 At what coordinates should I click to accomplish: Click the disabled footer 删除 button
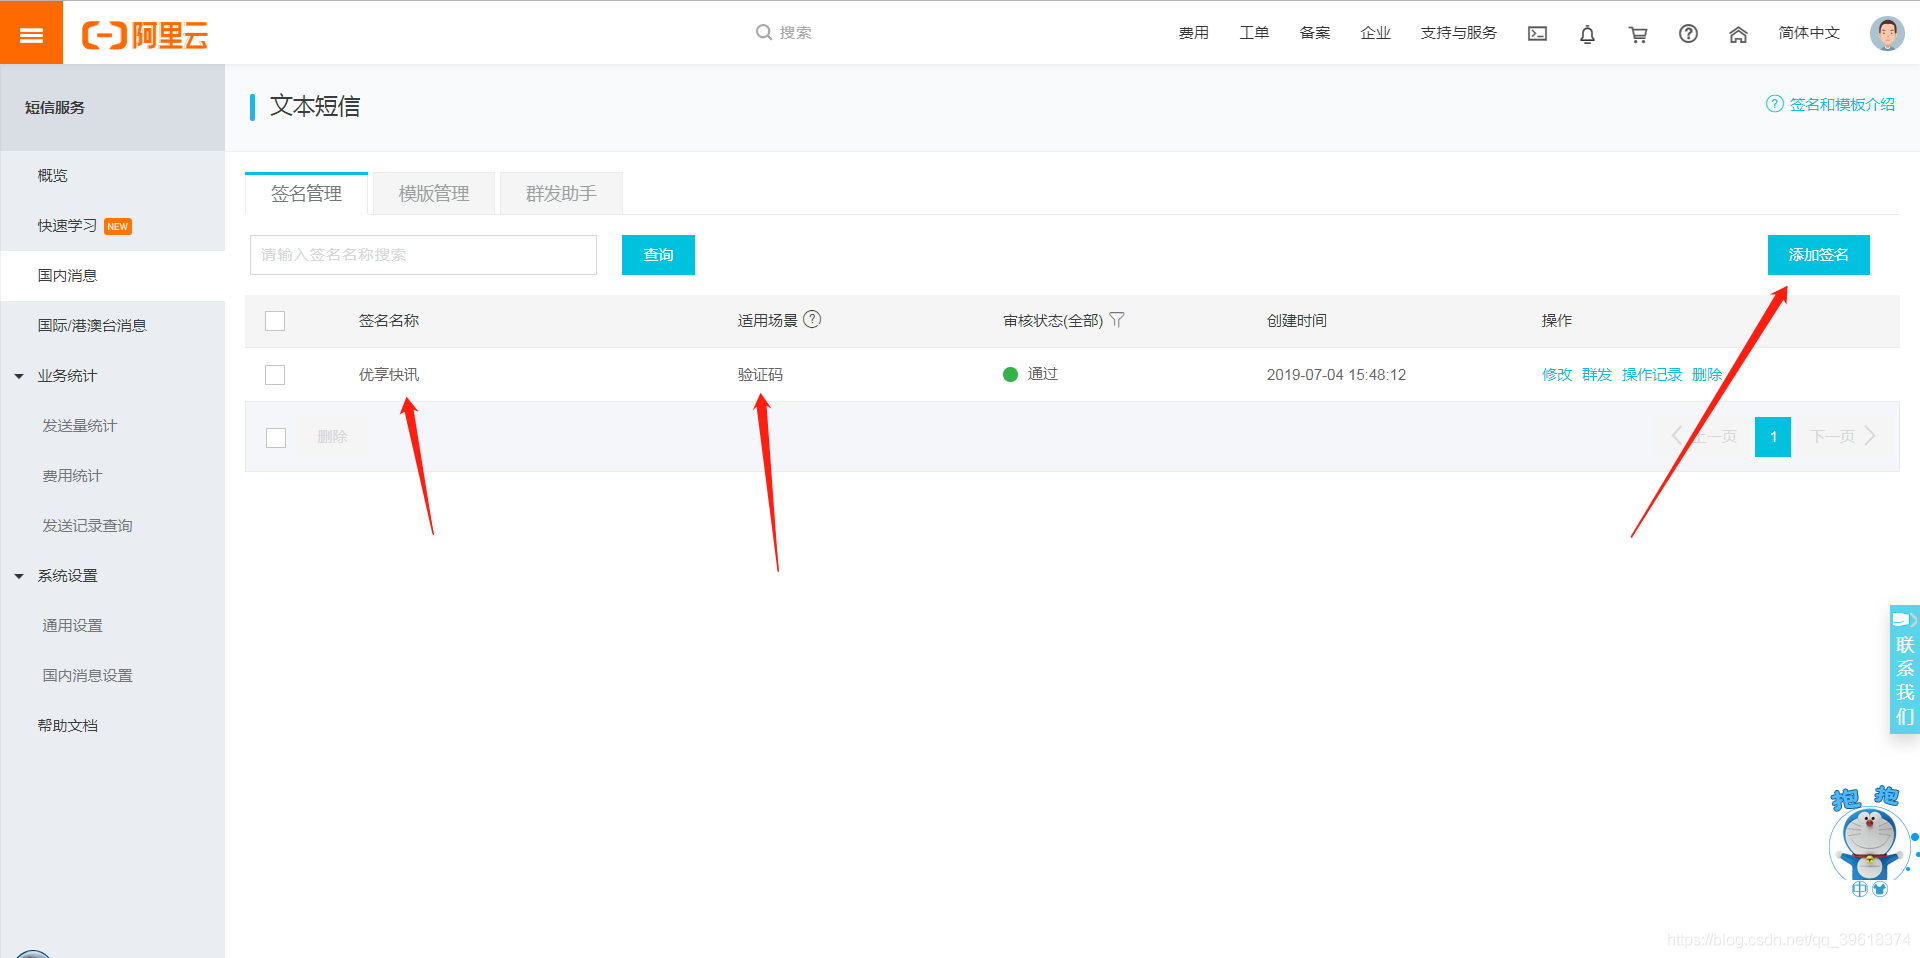pos(332,437)
